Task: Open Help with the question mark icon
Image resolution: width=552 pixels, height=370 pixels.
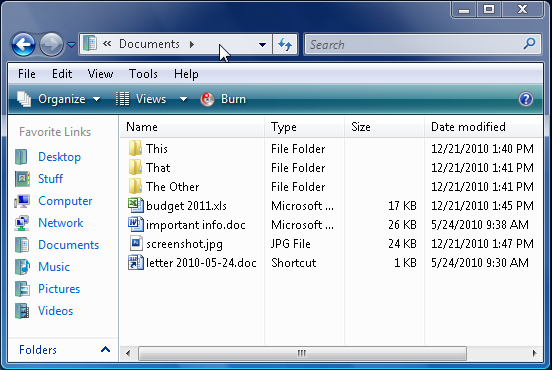Action: (526, 99)
